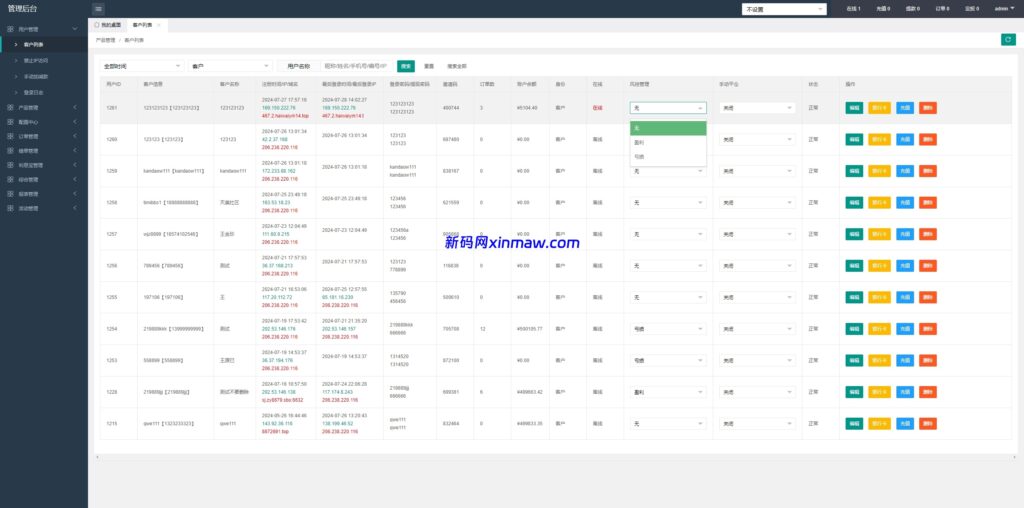Choose 亏损 option in the open dropdown list

coord(639,156)
